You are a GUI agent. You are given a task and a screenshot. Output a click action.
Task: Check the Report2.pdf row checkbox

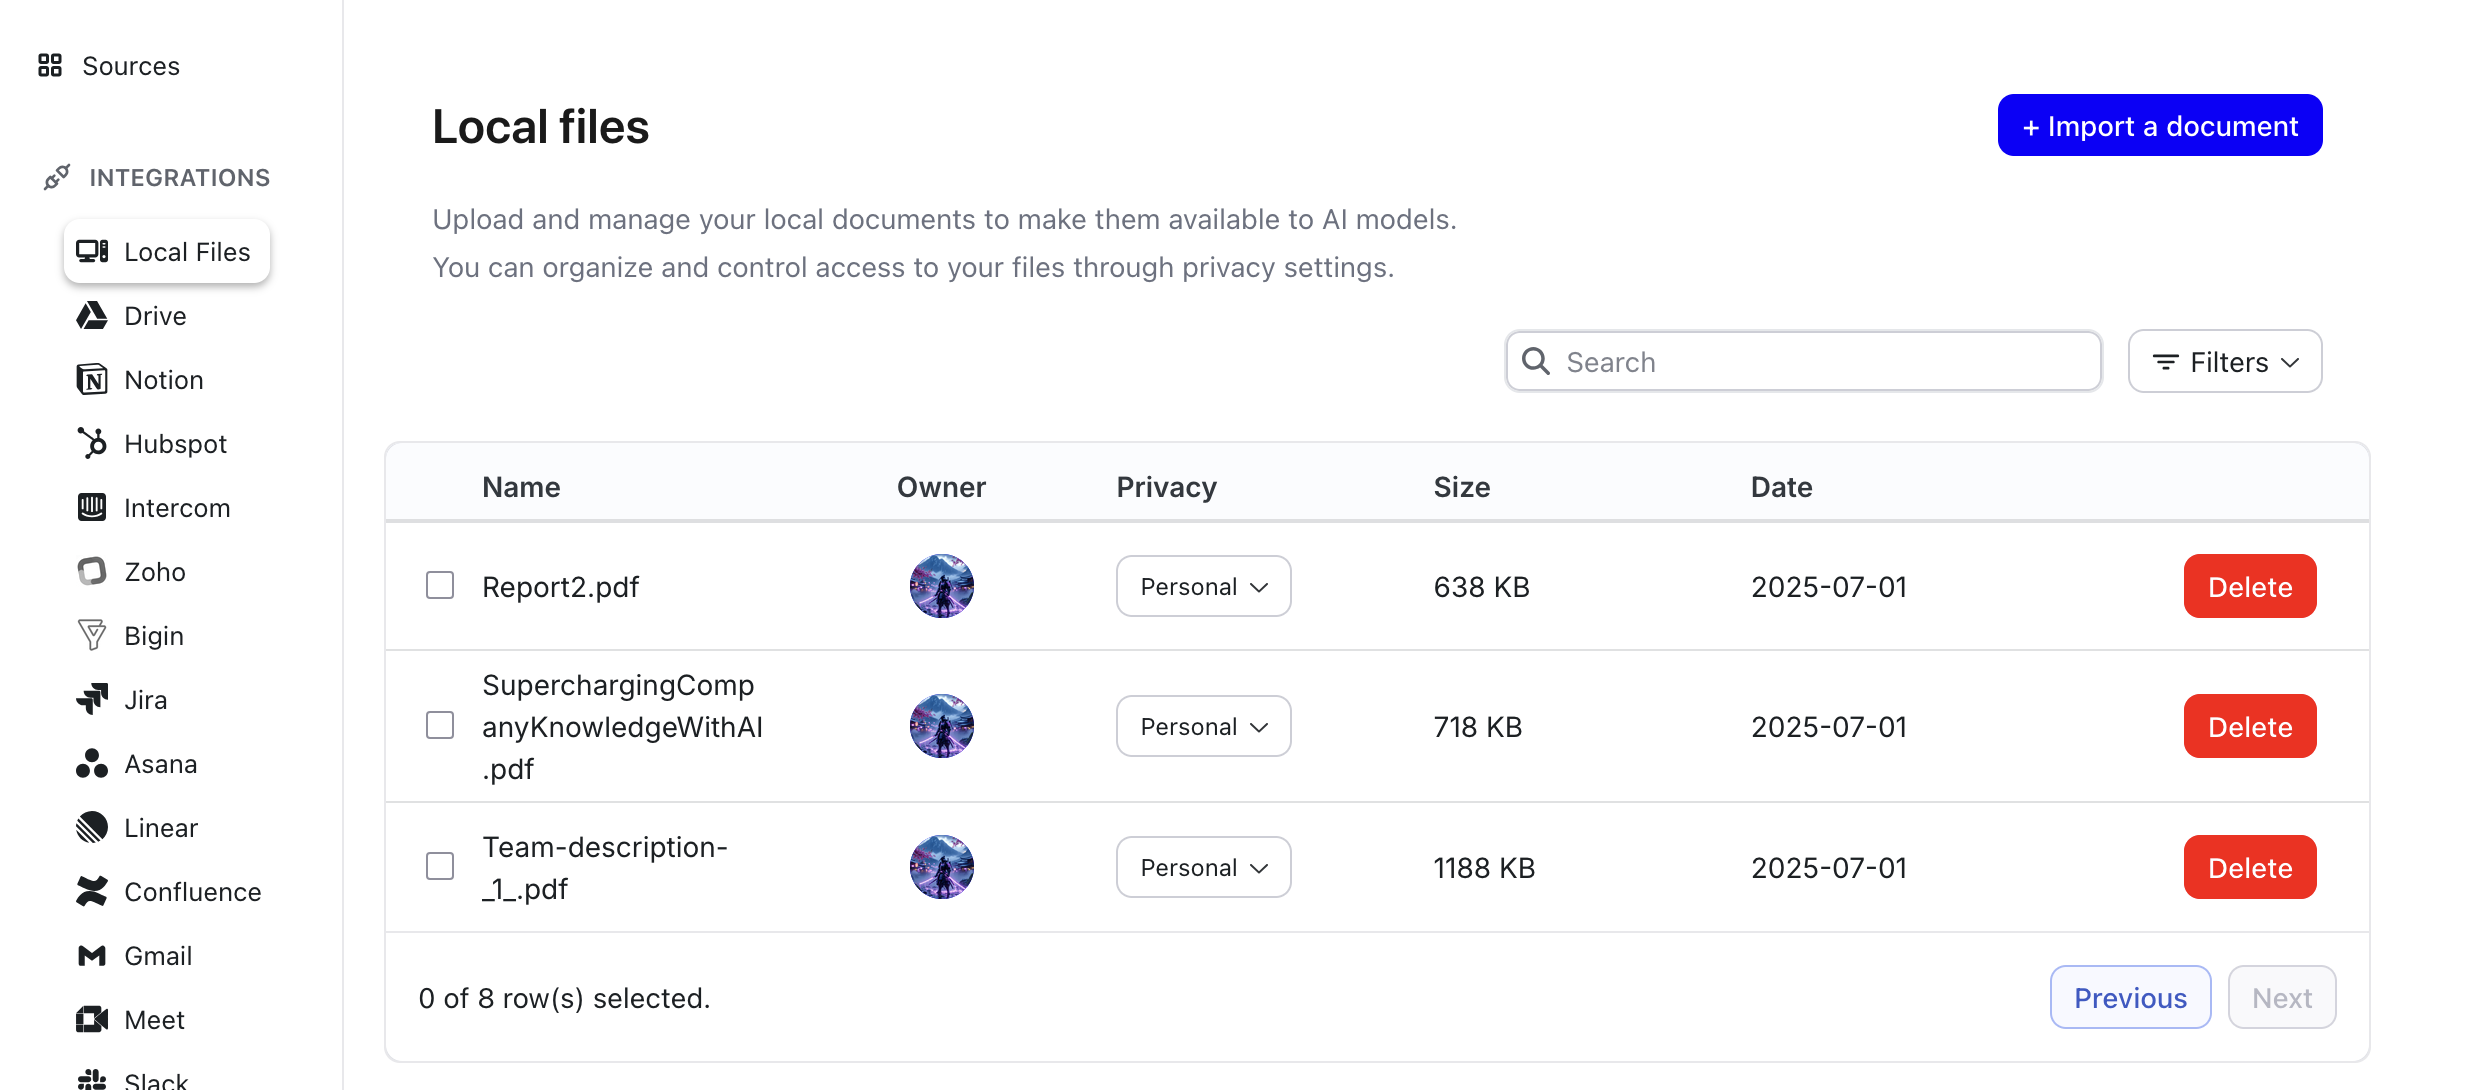point(440,586)
